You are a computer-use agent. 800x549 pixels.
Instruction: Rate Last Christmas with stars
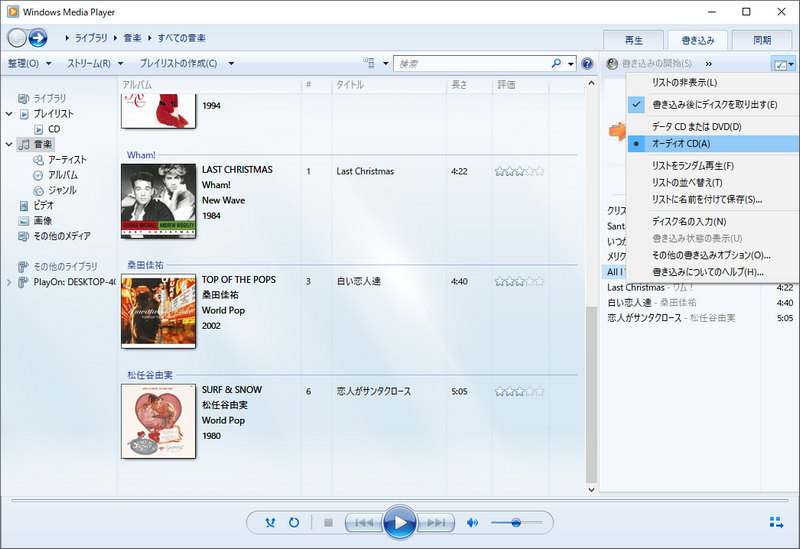519,171
